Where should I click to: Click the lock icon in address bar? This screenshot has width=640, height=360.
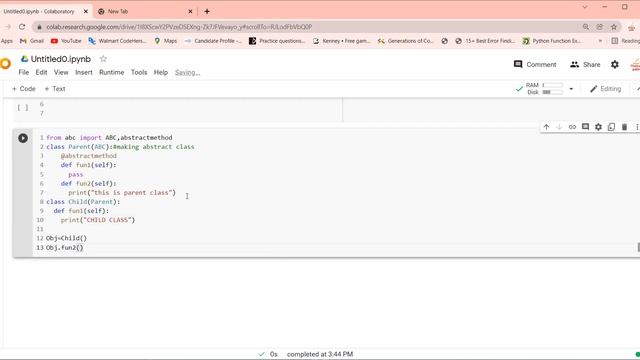pos(39,27)
